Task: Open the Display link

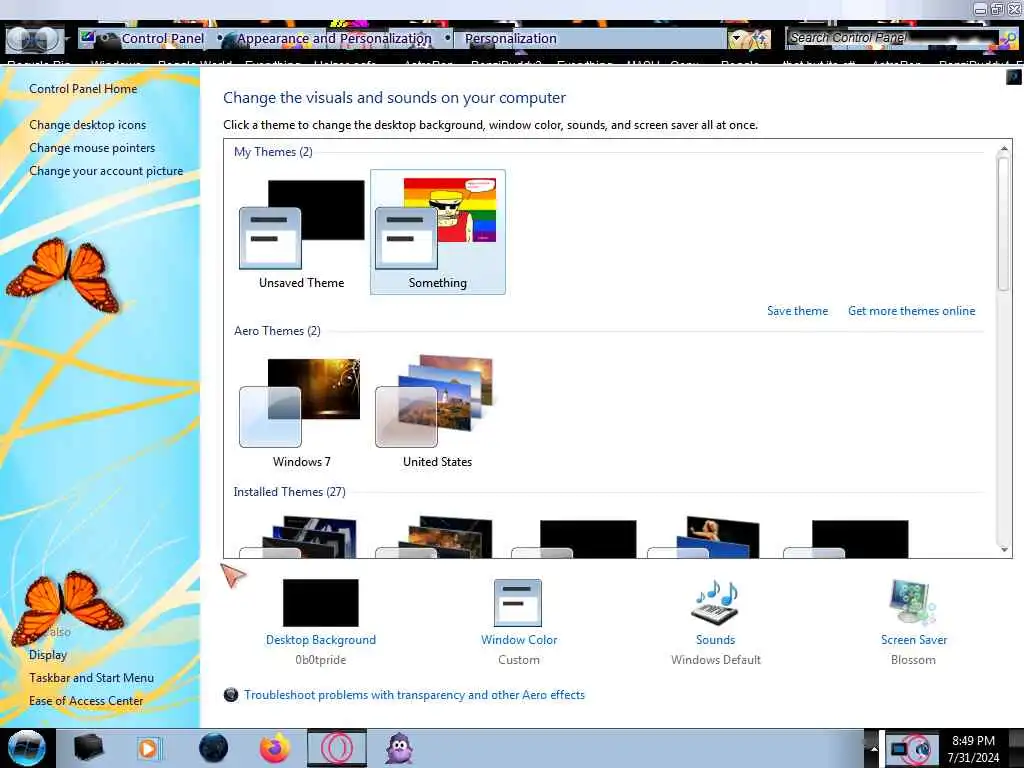Action: pyautogui.click(x=48, y=654)
